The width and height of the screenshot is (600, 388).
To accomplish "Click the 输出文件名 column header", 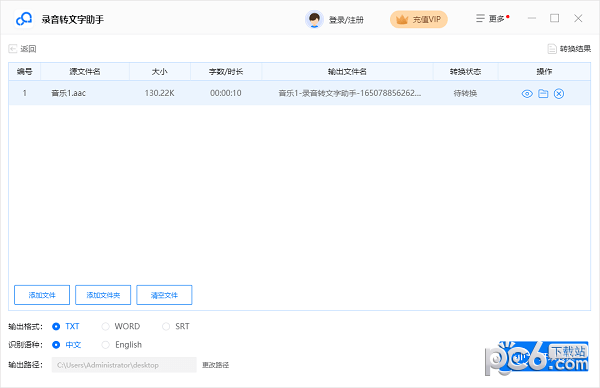I will (347, 72).
